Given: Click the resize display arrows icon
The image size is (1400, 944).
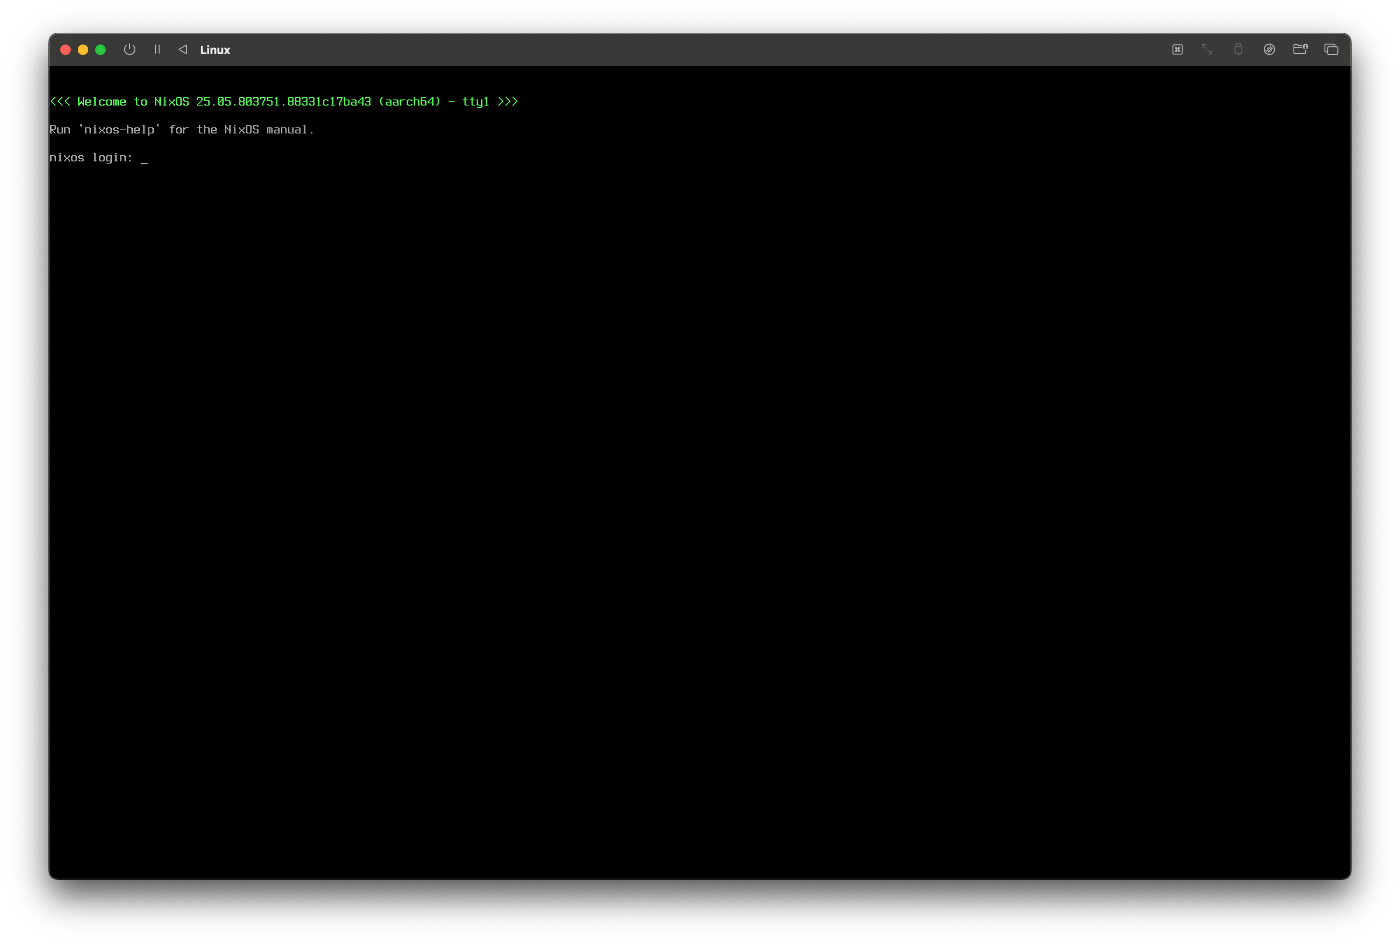Looking at the screenshot, I should pyautogui.click(x=1208, y=49).
